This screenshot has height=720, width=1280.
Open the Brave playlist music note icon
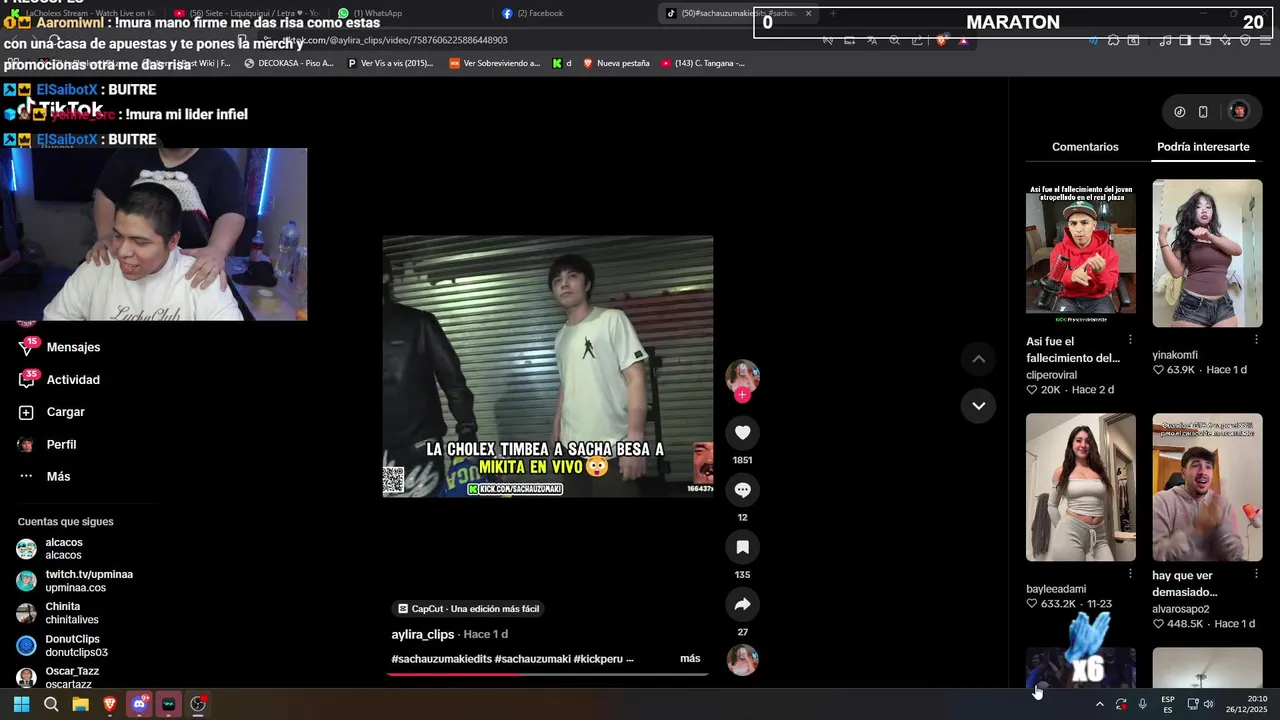click(x=1165, y=40)
